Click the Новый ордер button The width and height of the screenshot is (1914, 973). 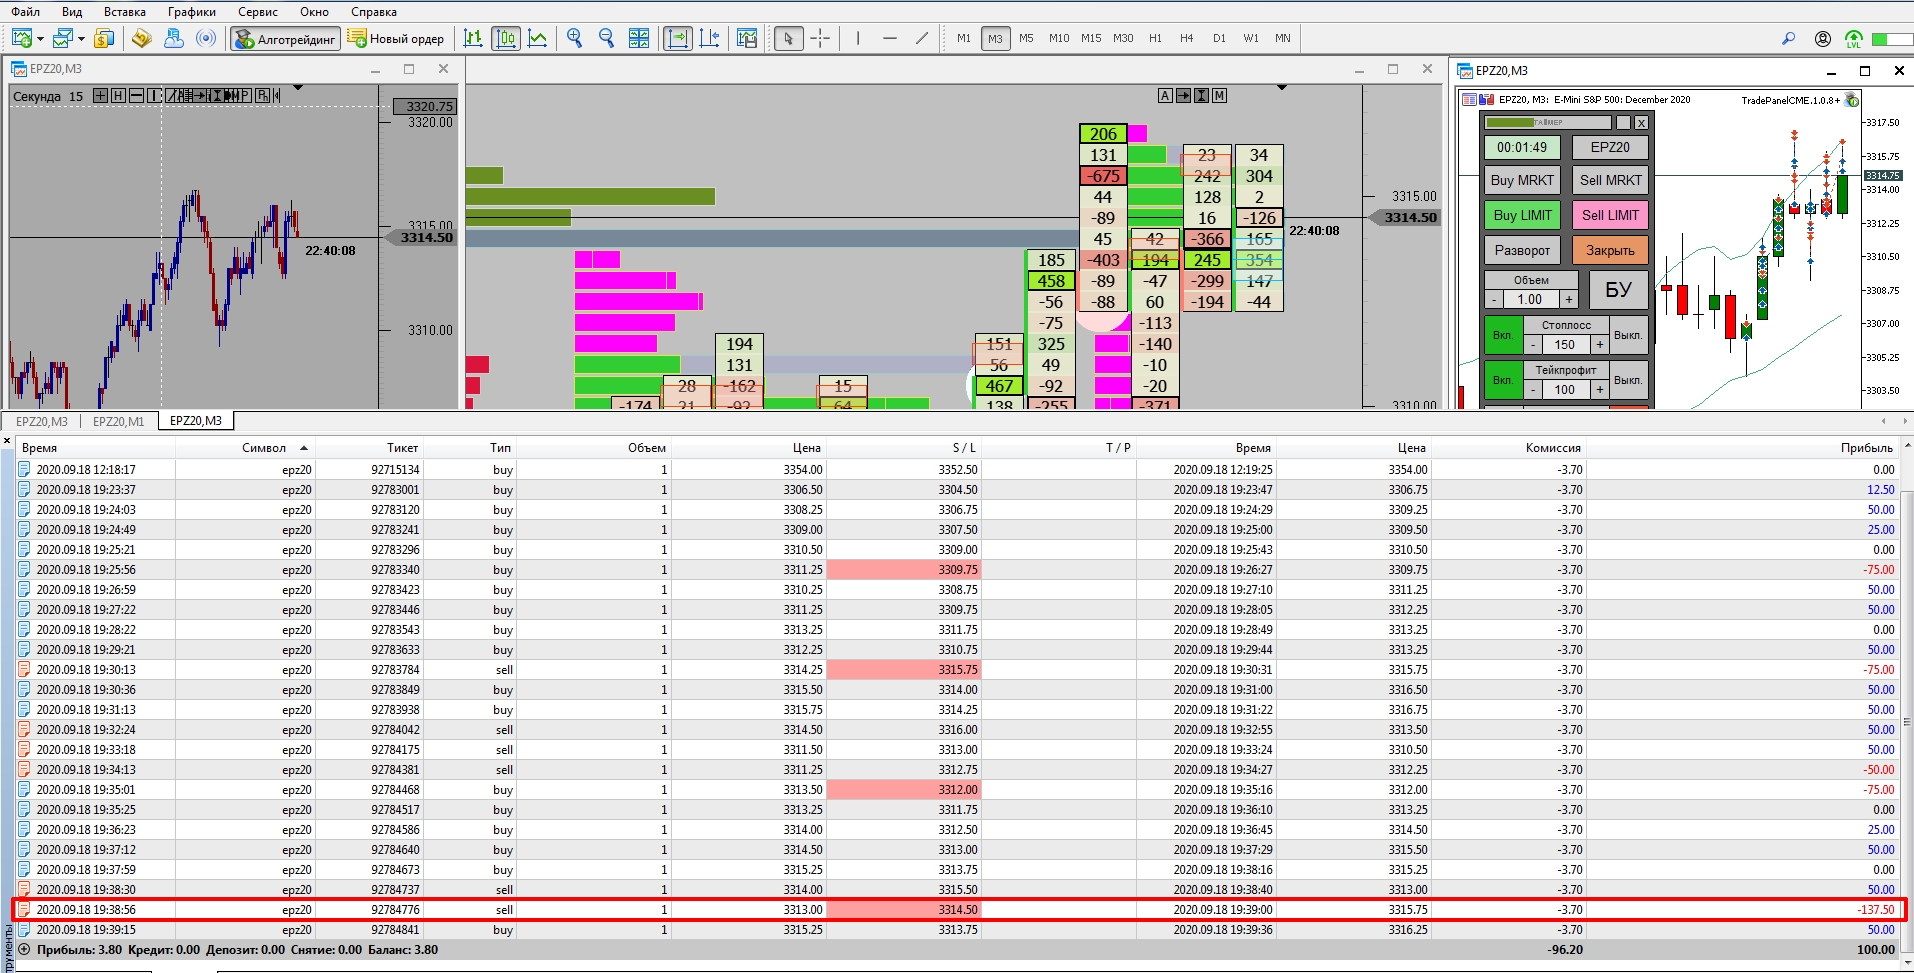(397, 38)
